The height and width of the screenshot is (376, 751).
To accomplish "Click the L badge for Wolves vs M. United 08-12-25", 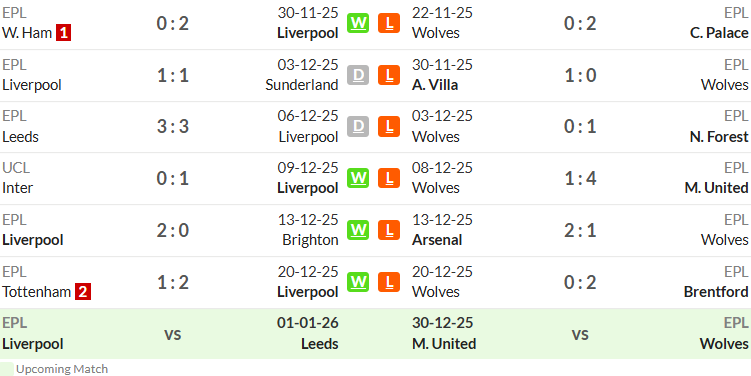I will click(x=389, y=178).
